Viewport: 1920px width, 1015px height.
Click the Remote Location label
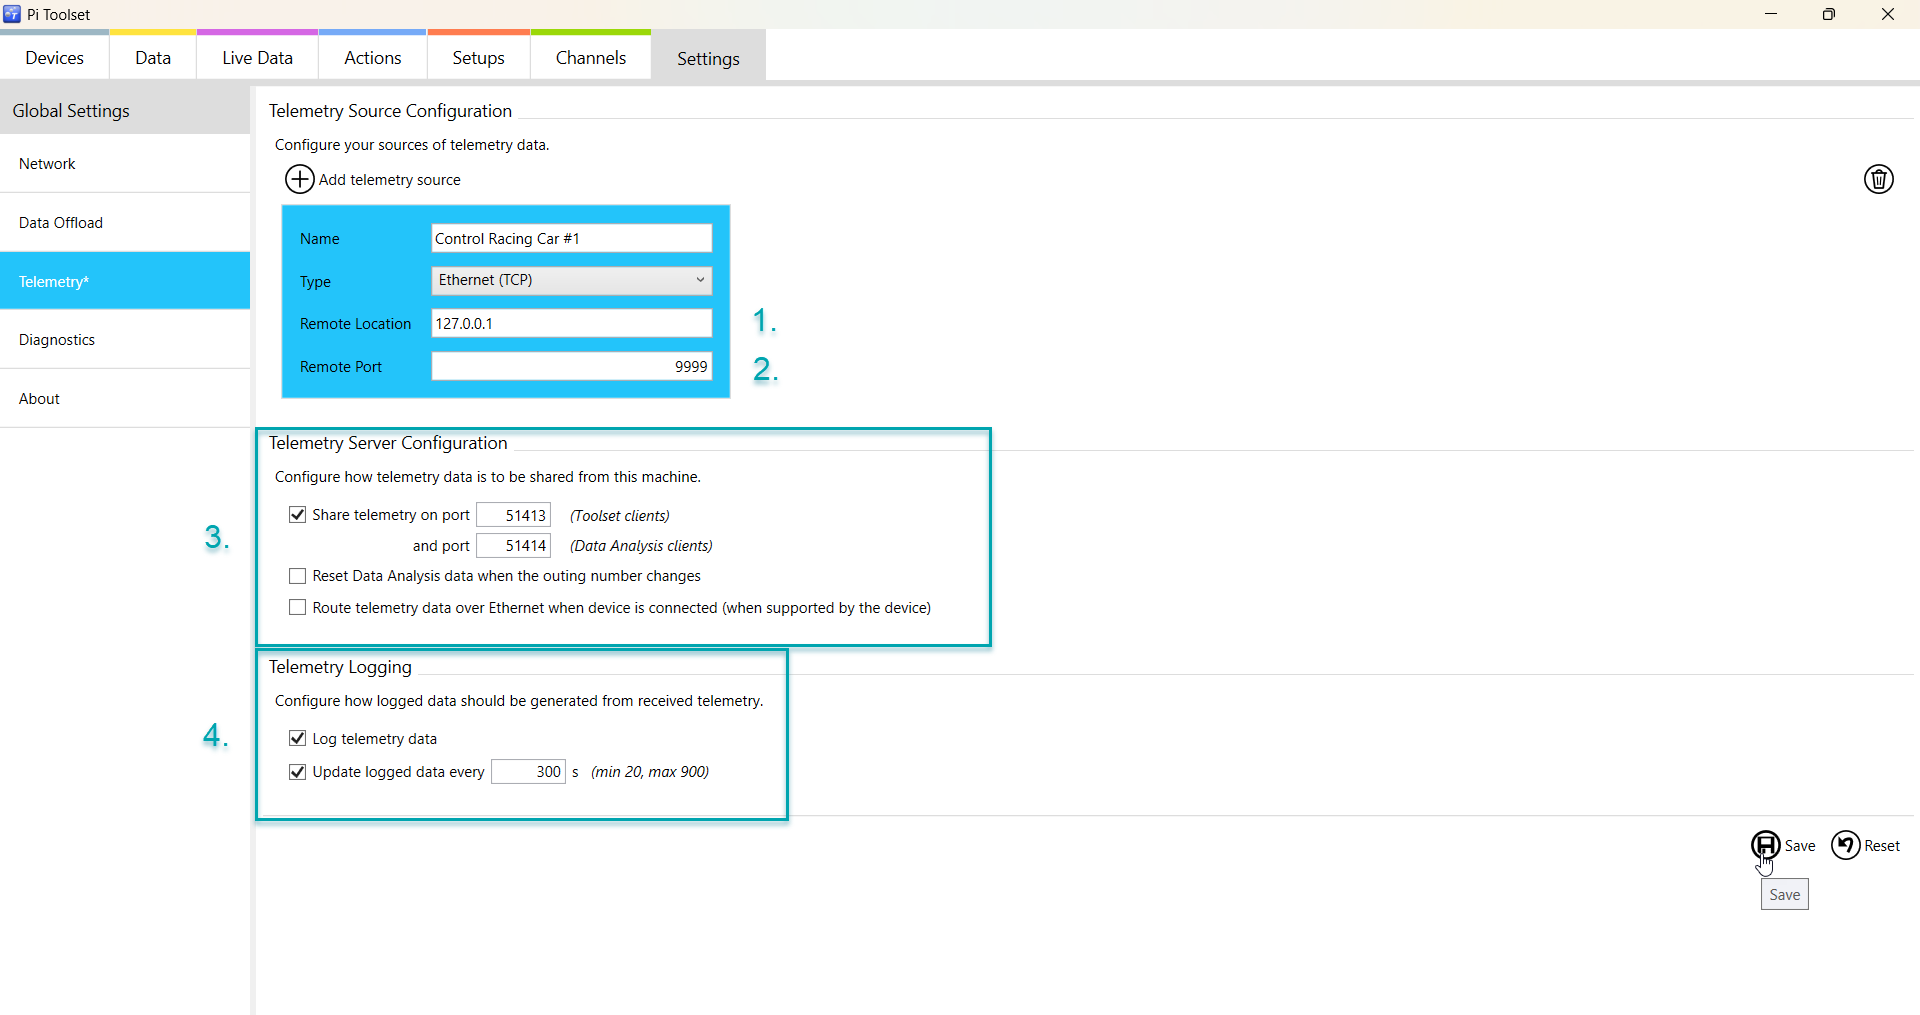[x=355, y=324]
